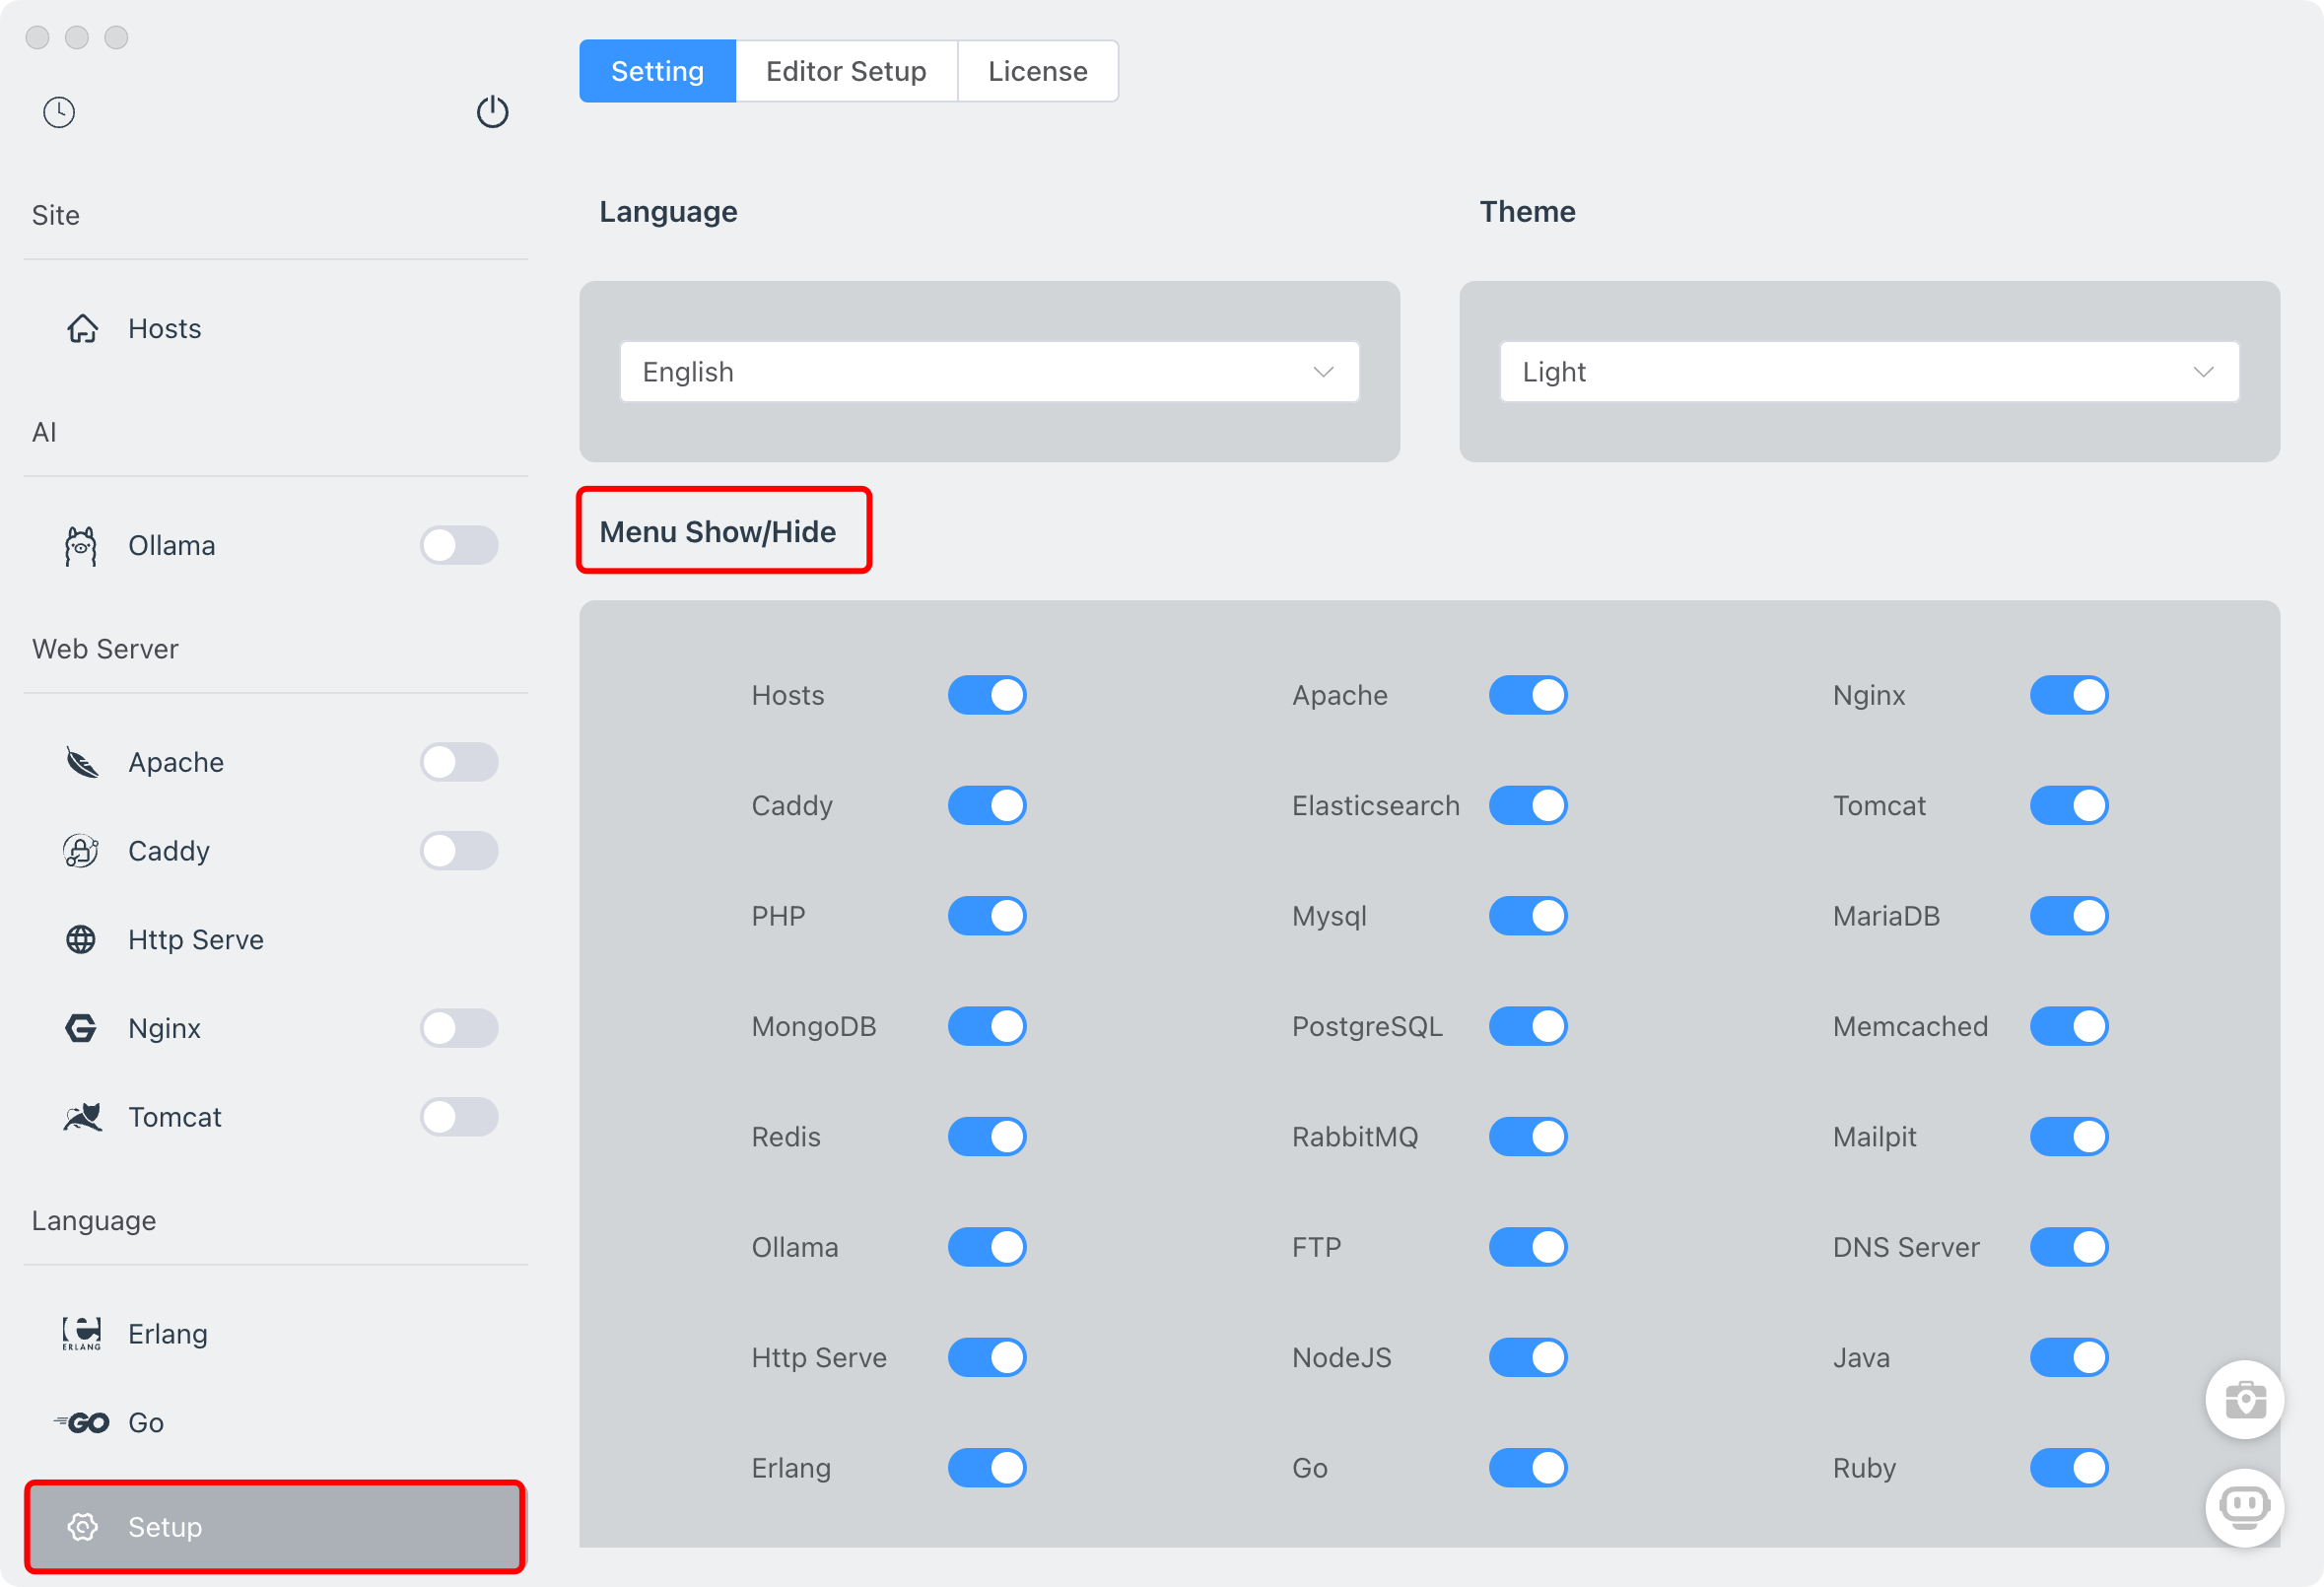Enable the Apache service toggle in sidebar
Viewport: 2324px width, 1587px height.
(459, 761)
